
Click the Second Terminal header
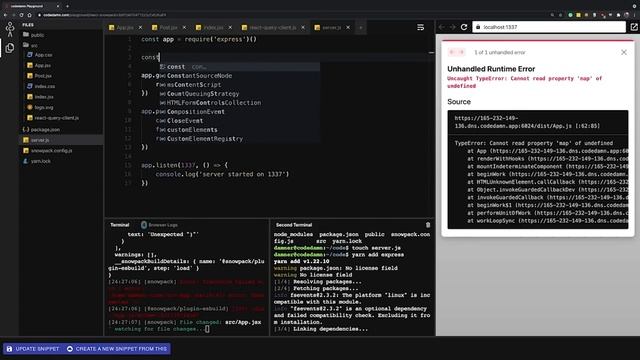[294, 225]
